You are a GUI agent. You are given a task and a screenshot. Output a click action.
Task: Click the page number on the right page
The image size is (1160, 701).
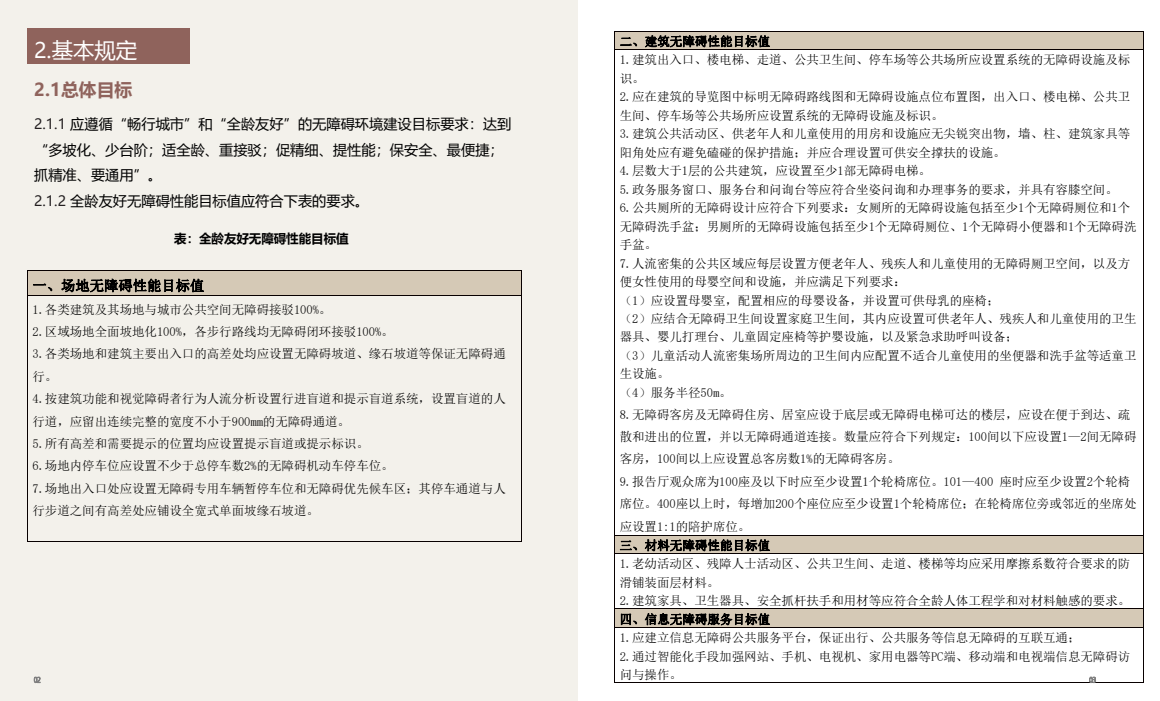1095,679
